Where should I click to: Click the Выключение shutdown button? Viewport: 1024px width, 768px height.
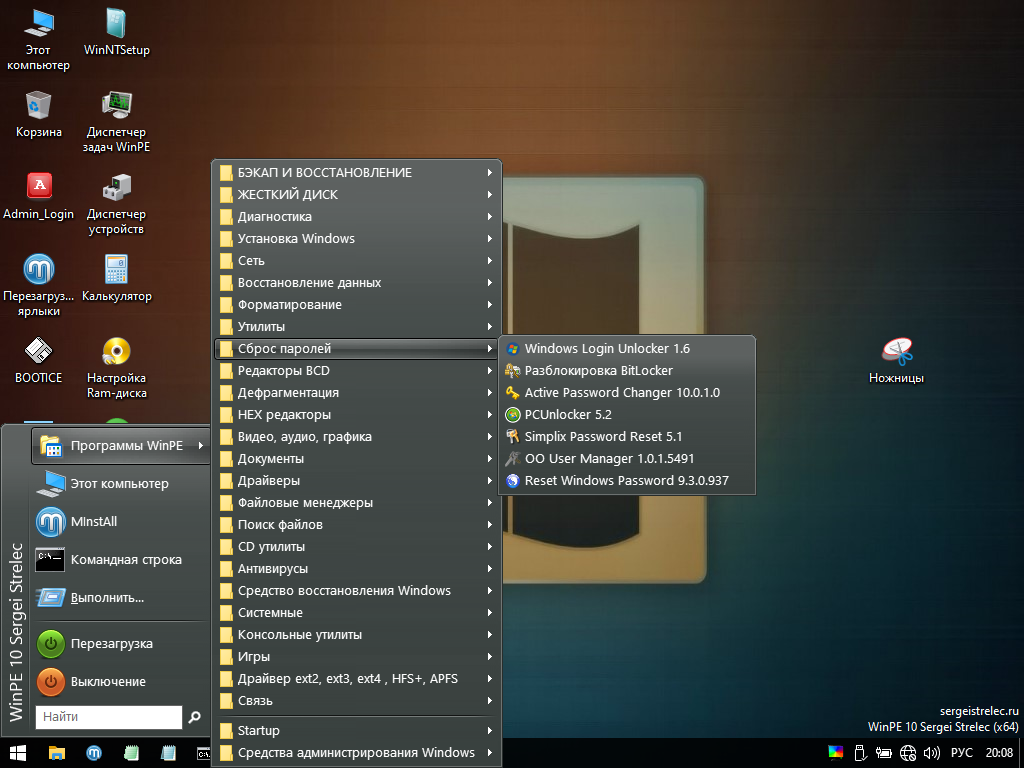pyautogui.click(x=121, y=682)
